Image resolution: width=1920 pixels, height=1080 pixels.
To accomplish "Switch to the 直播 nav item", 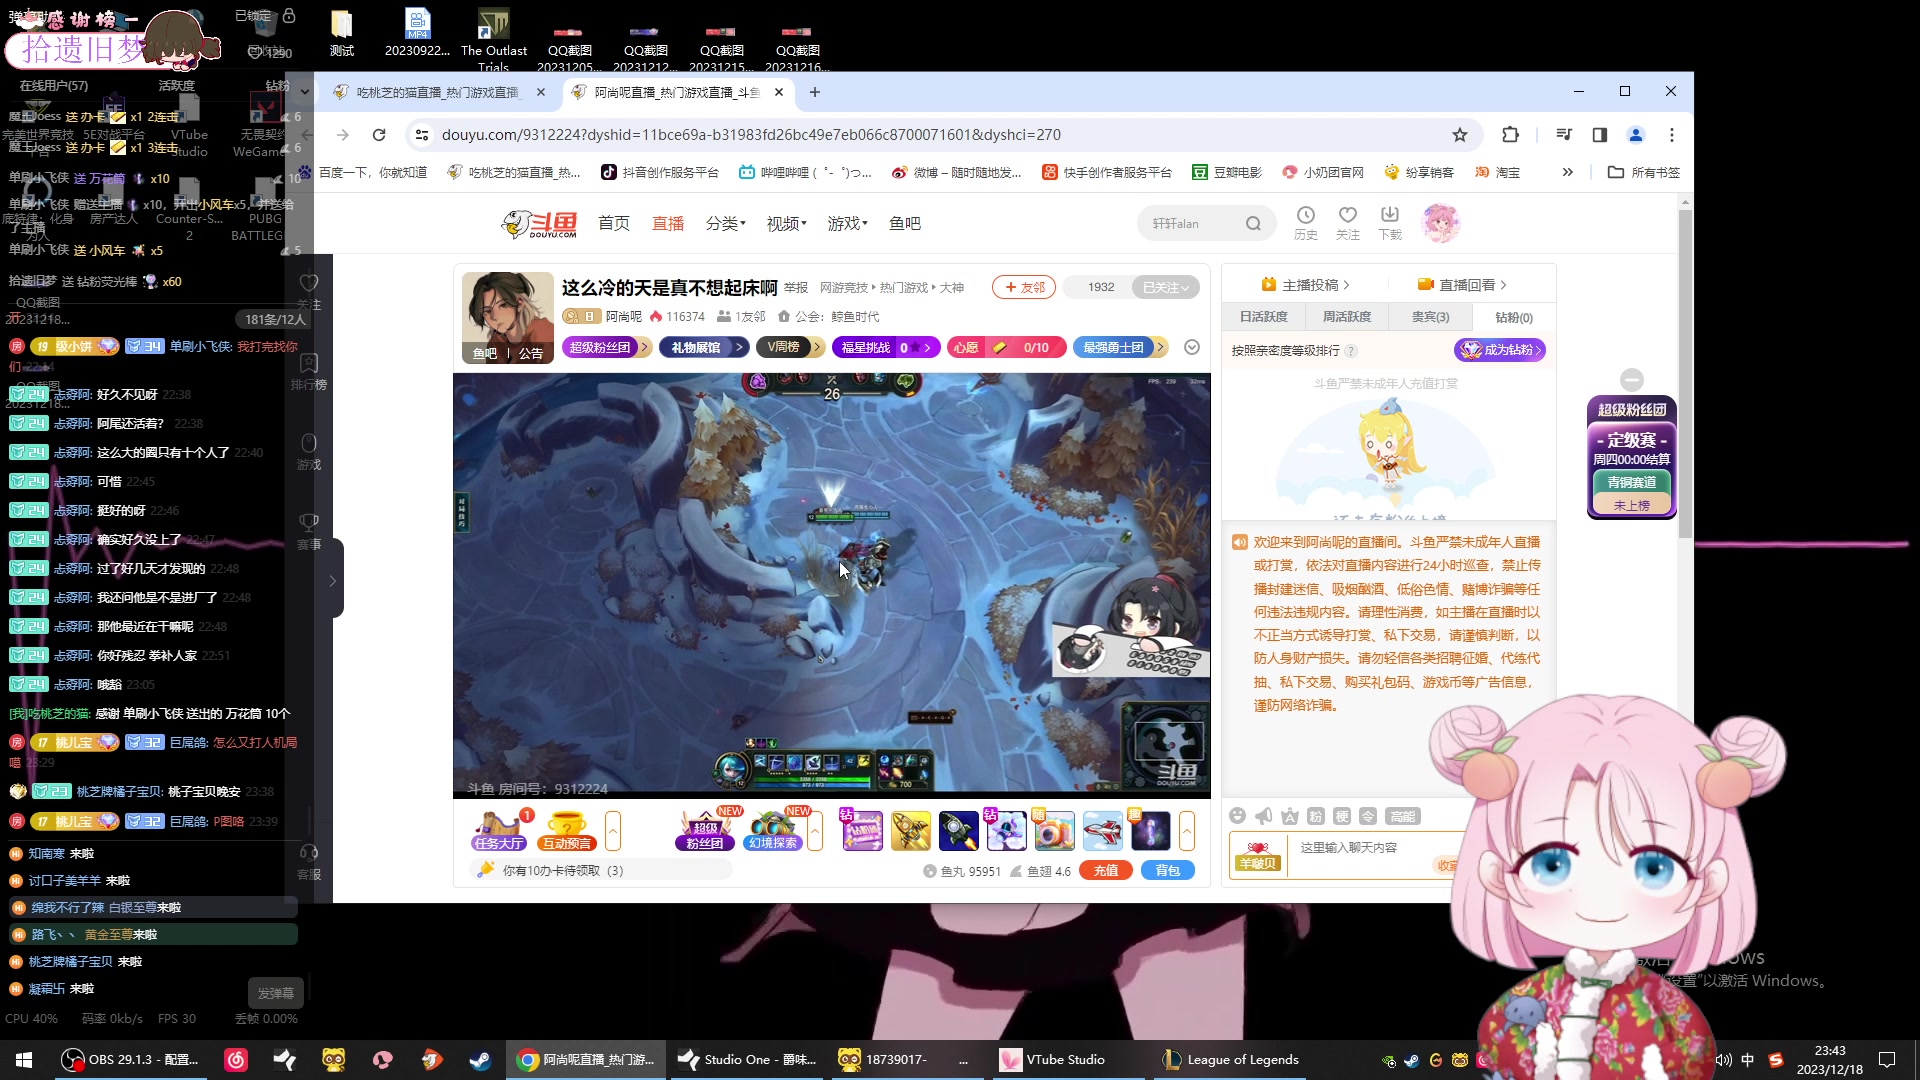I will [668, 223].
